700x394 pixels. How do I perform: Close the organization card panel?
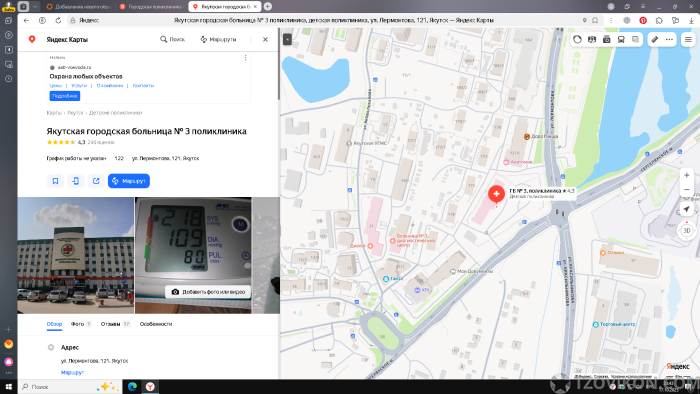coord(265,39)
